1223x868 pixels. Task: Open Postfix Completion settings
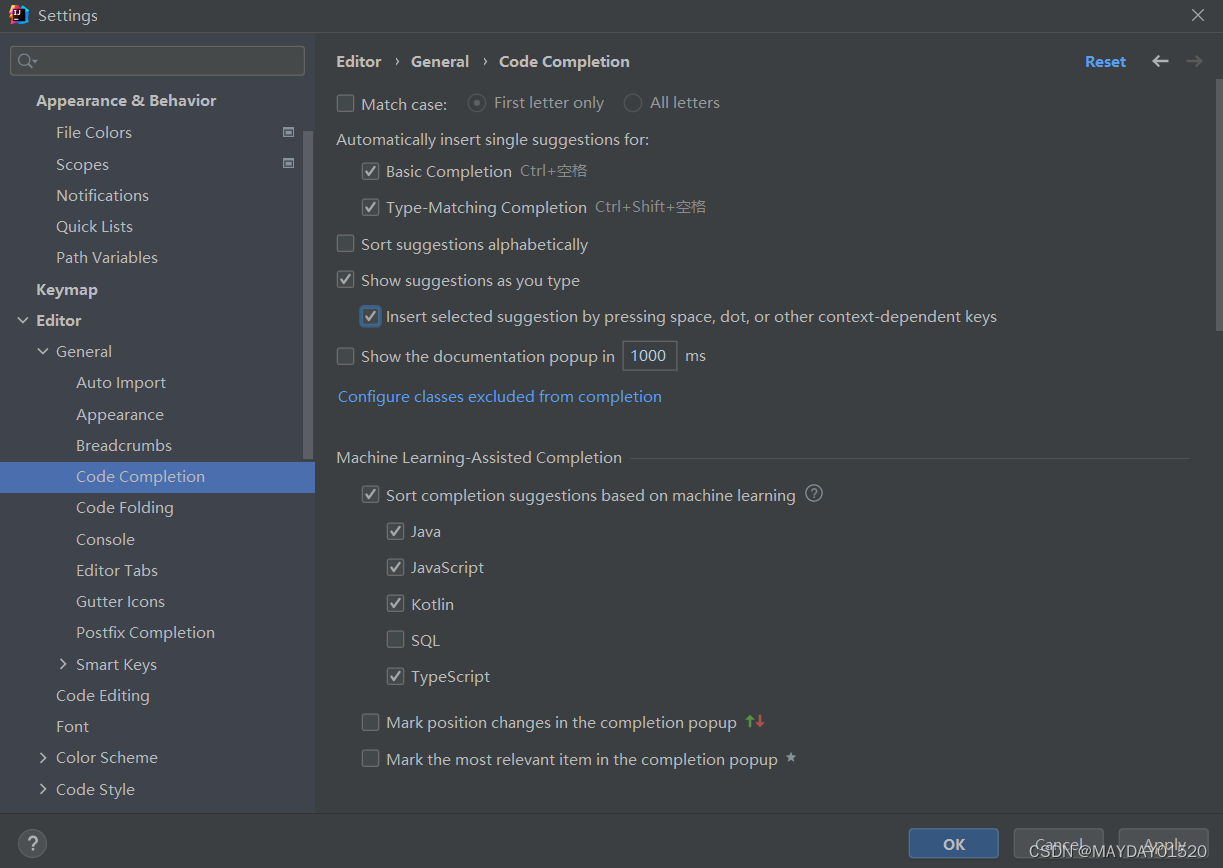pyautogui.click(x=145, y=632)
